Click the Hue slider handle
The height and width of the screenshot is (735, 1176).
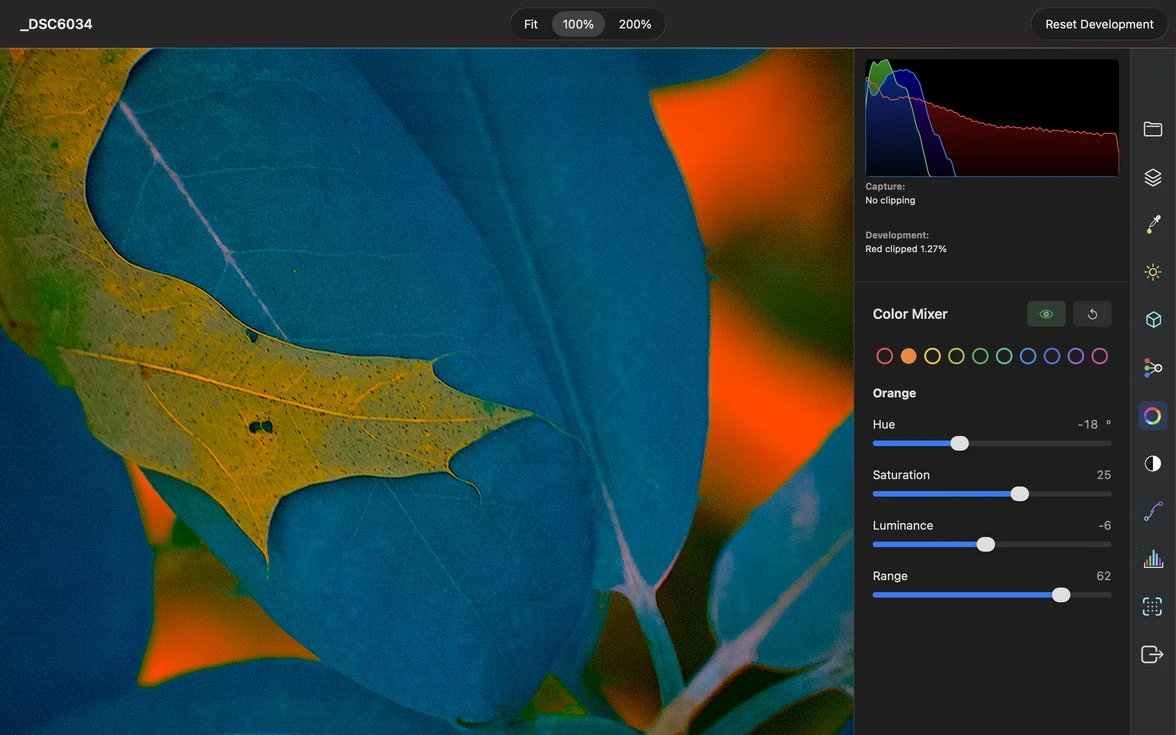click(959, 443)
